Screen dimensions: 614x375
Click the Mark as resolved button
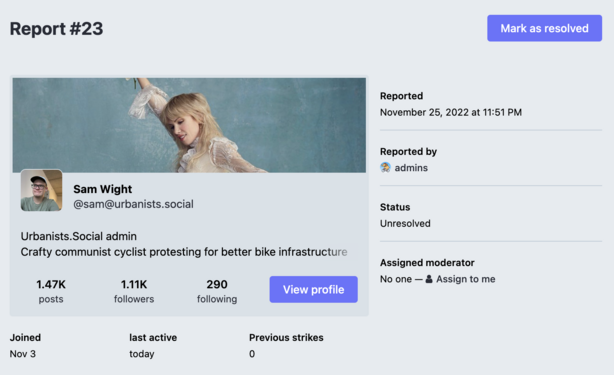[544, 28]
